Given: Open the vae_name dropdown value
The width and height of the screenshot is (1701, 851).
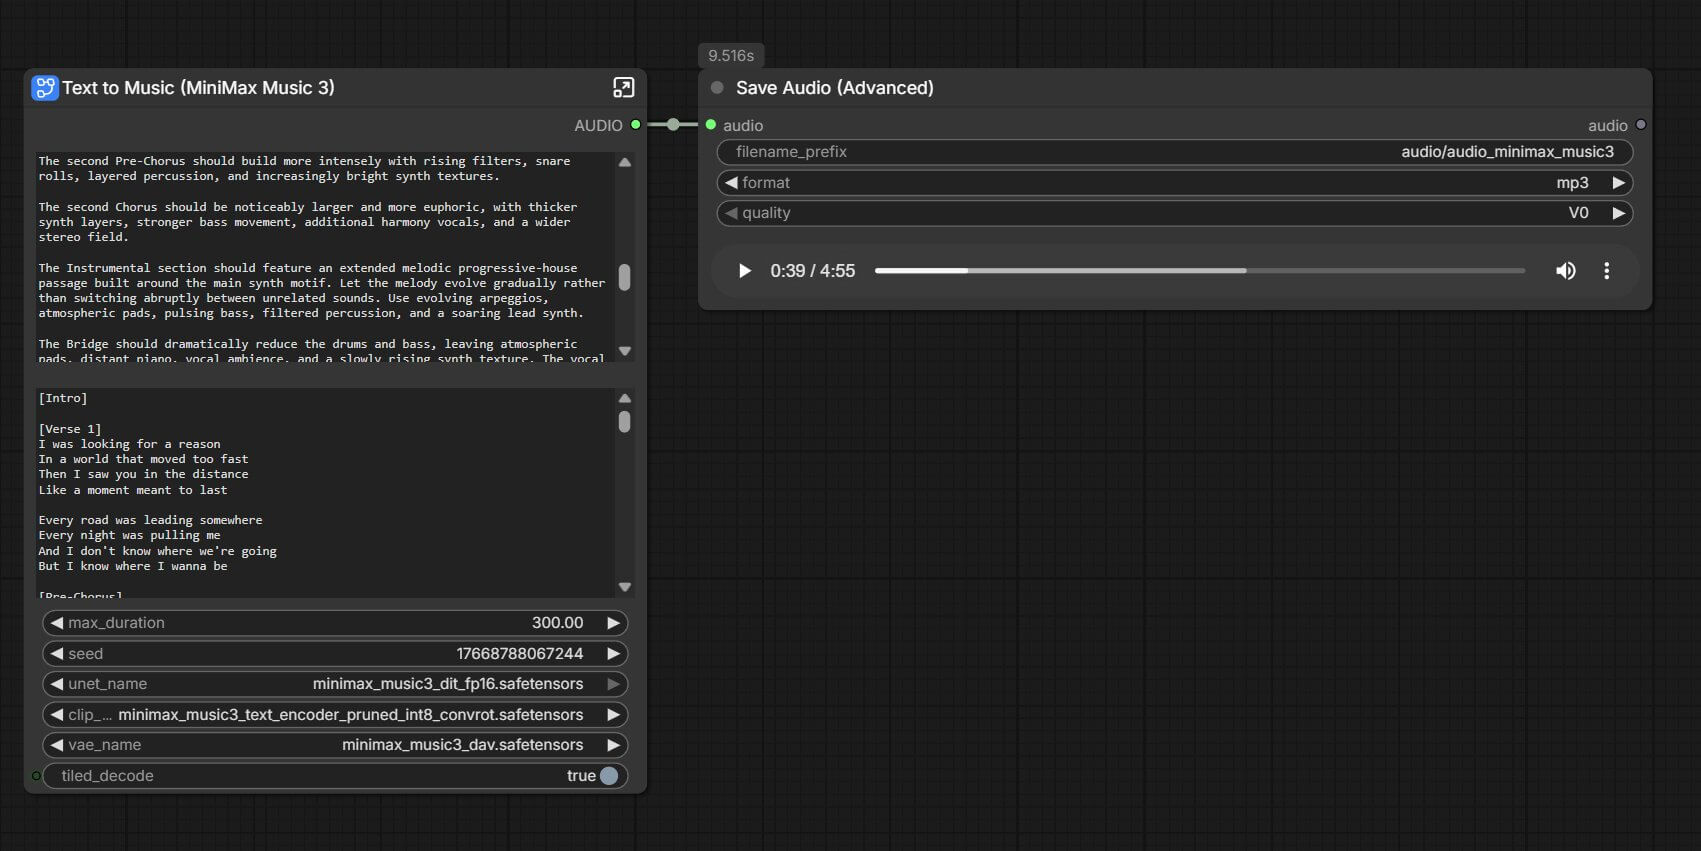Looking at the screenshot, I should coord(462,745).
